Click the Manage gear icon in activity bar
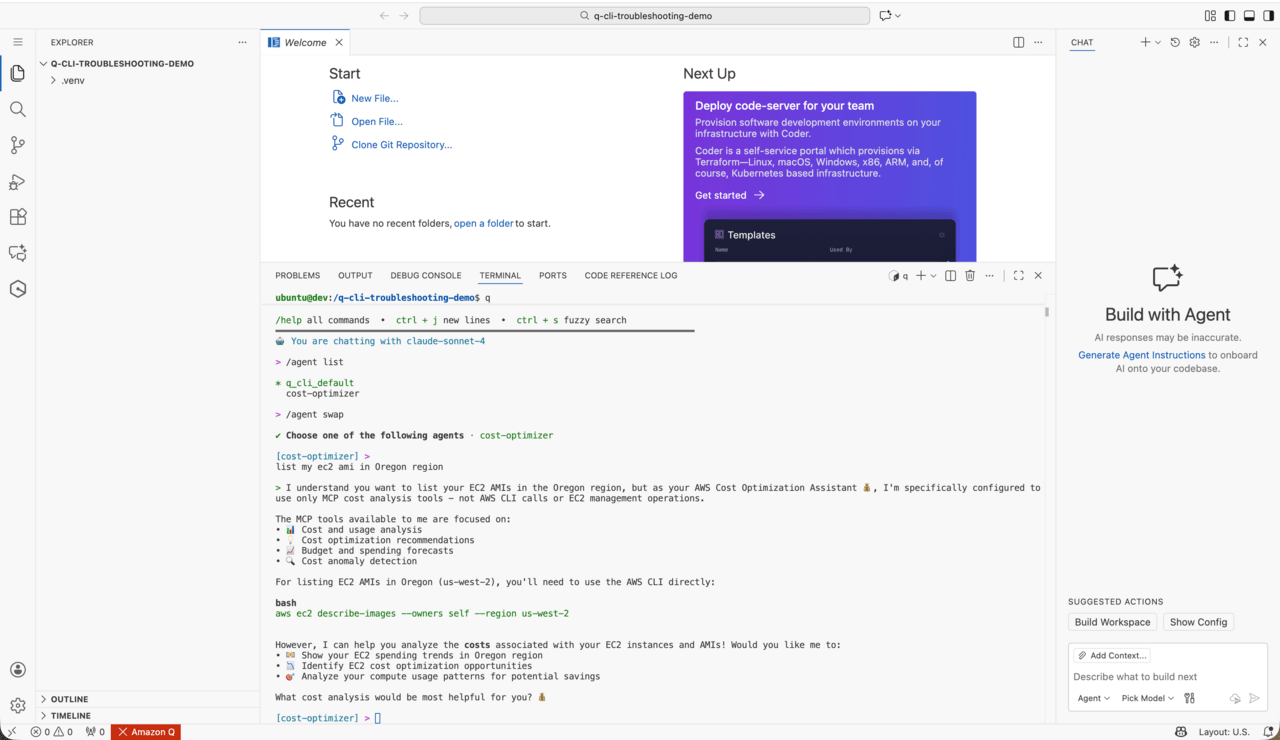1280x740 pixels. tap(17, 706)
